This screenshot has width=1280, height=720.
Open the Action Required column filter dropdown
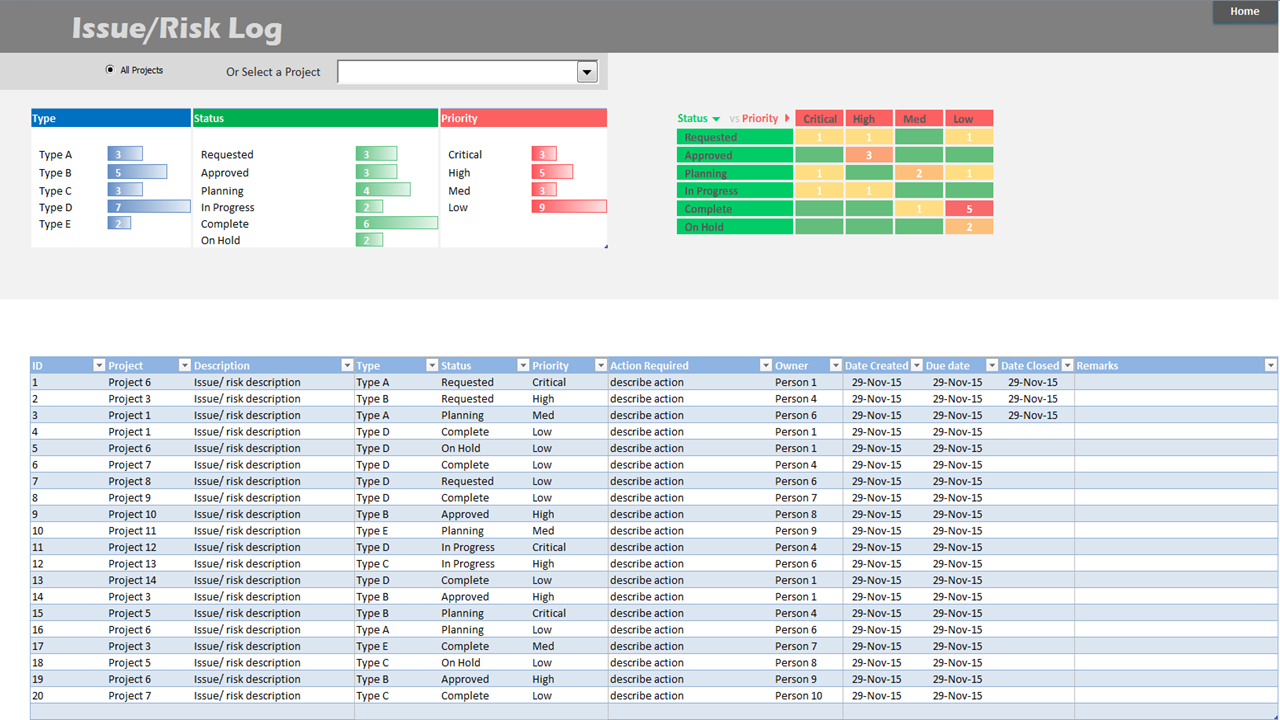click(767, 365)
